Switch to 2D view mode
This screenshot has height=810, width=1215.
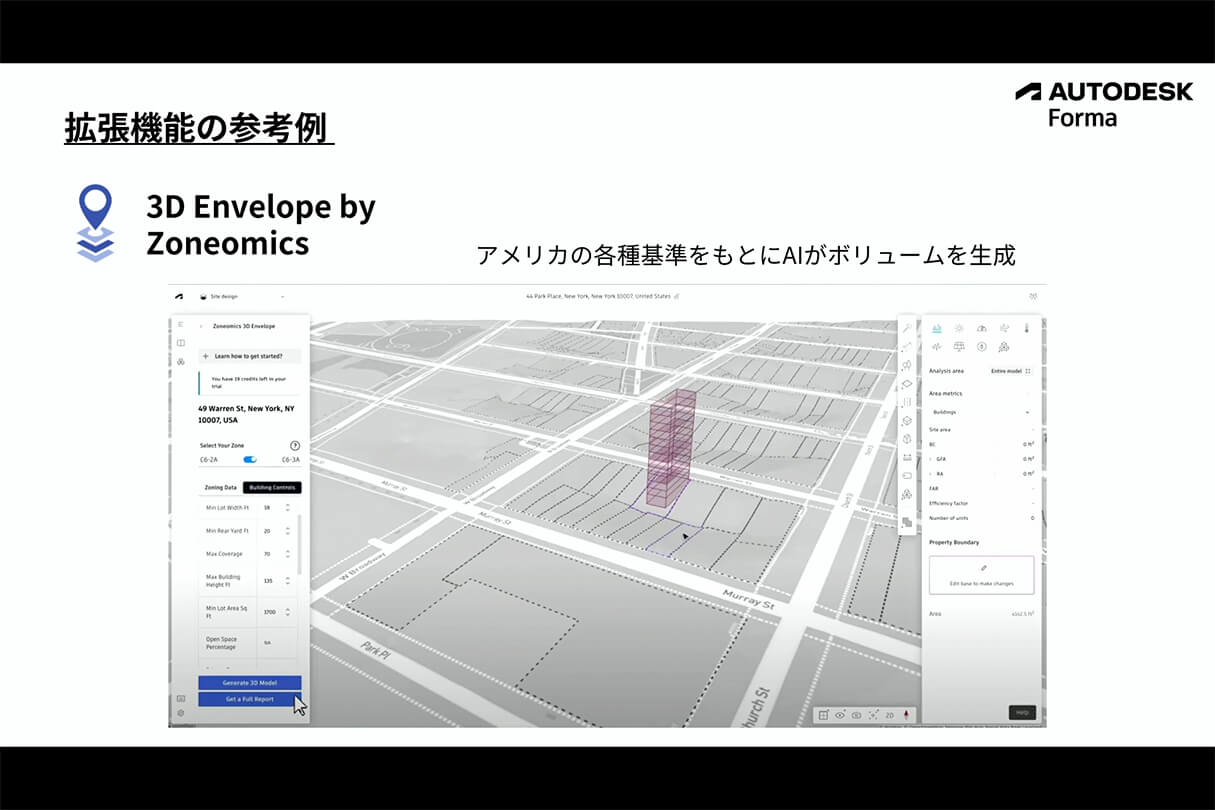pos(891,715)
